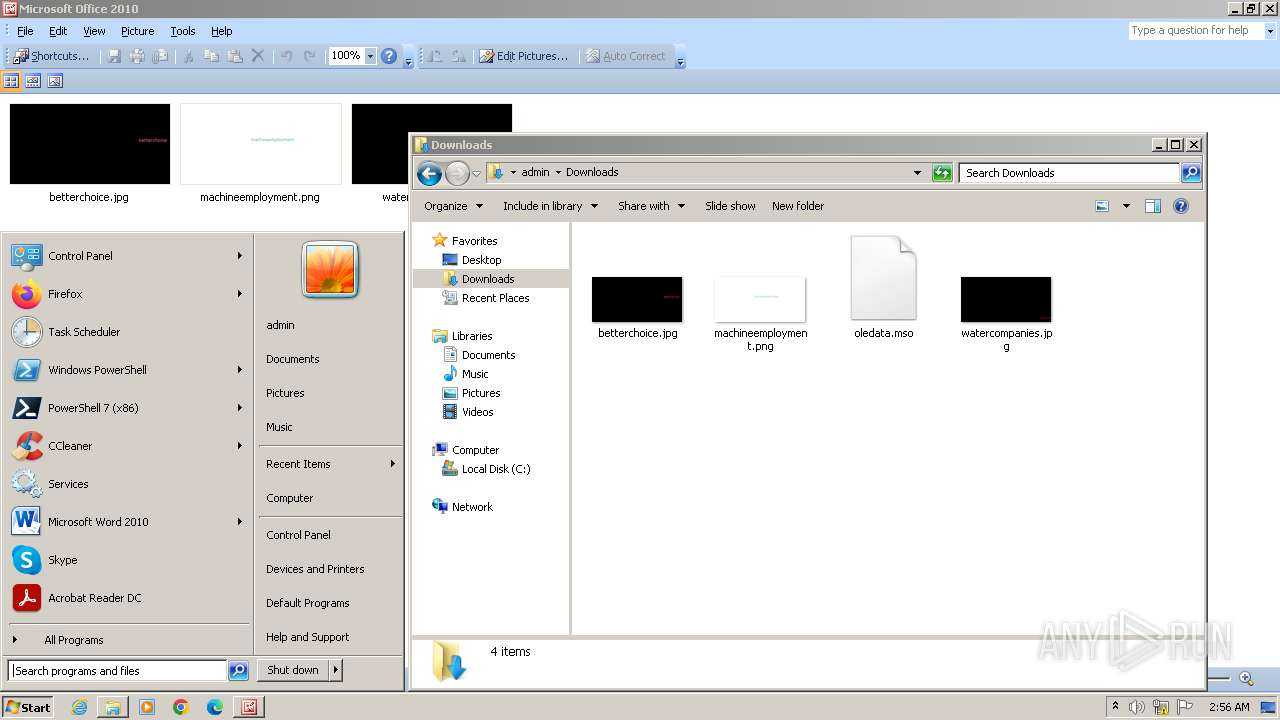Expand the Recent Items submenu
The height and width of the screenshot is (720, 1280).
coord(330,464)
